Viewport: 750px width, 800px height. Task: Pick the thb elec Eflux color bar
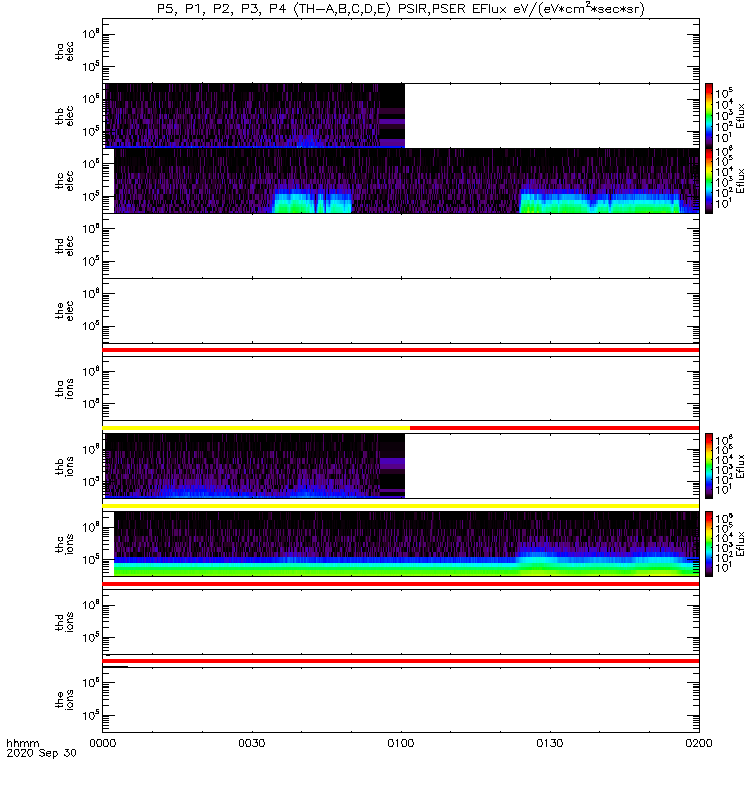click(x=709, y=116)
